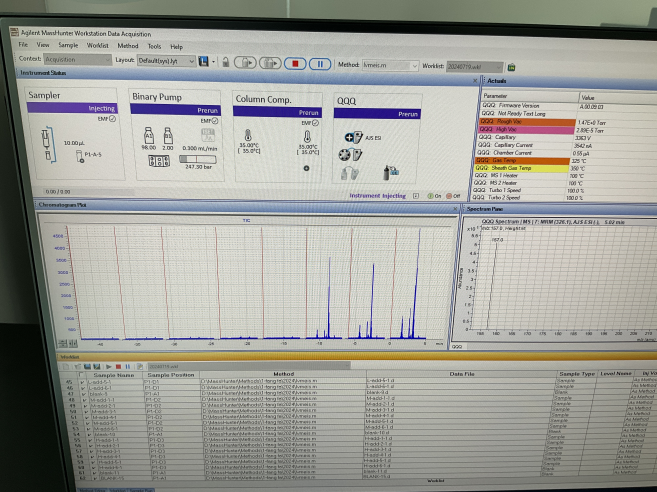Click the QQQ tab under Spectrum pane
Viewport: 657px width, 492px height.
coord(457,347)
